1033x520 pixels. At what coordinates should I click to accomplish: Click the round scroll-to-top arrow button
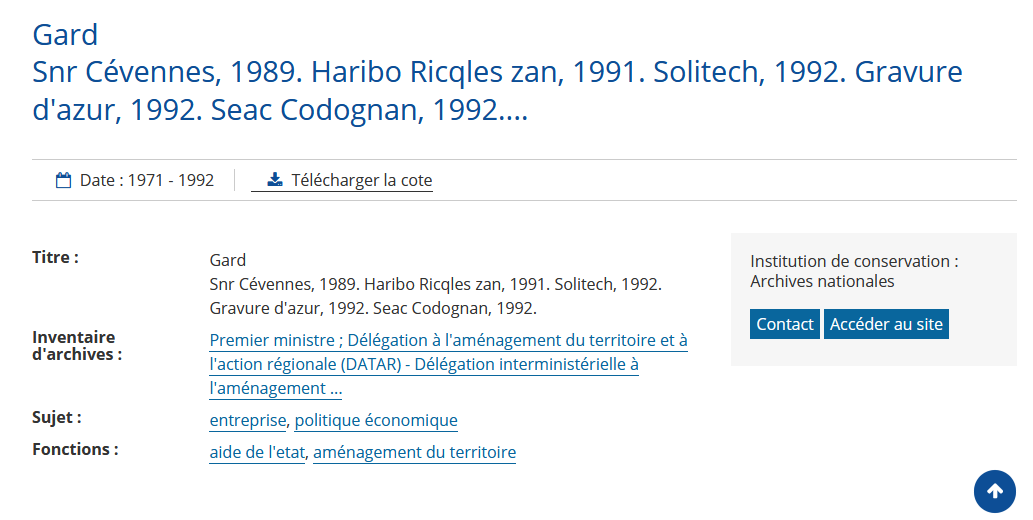click(x=995, y=491)
